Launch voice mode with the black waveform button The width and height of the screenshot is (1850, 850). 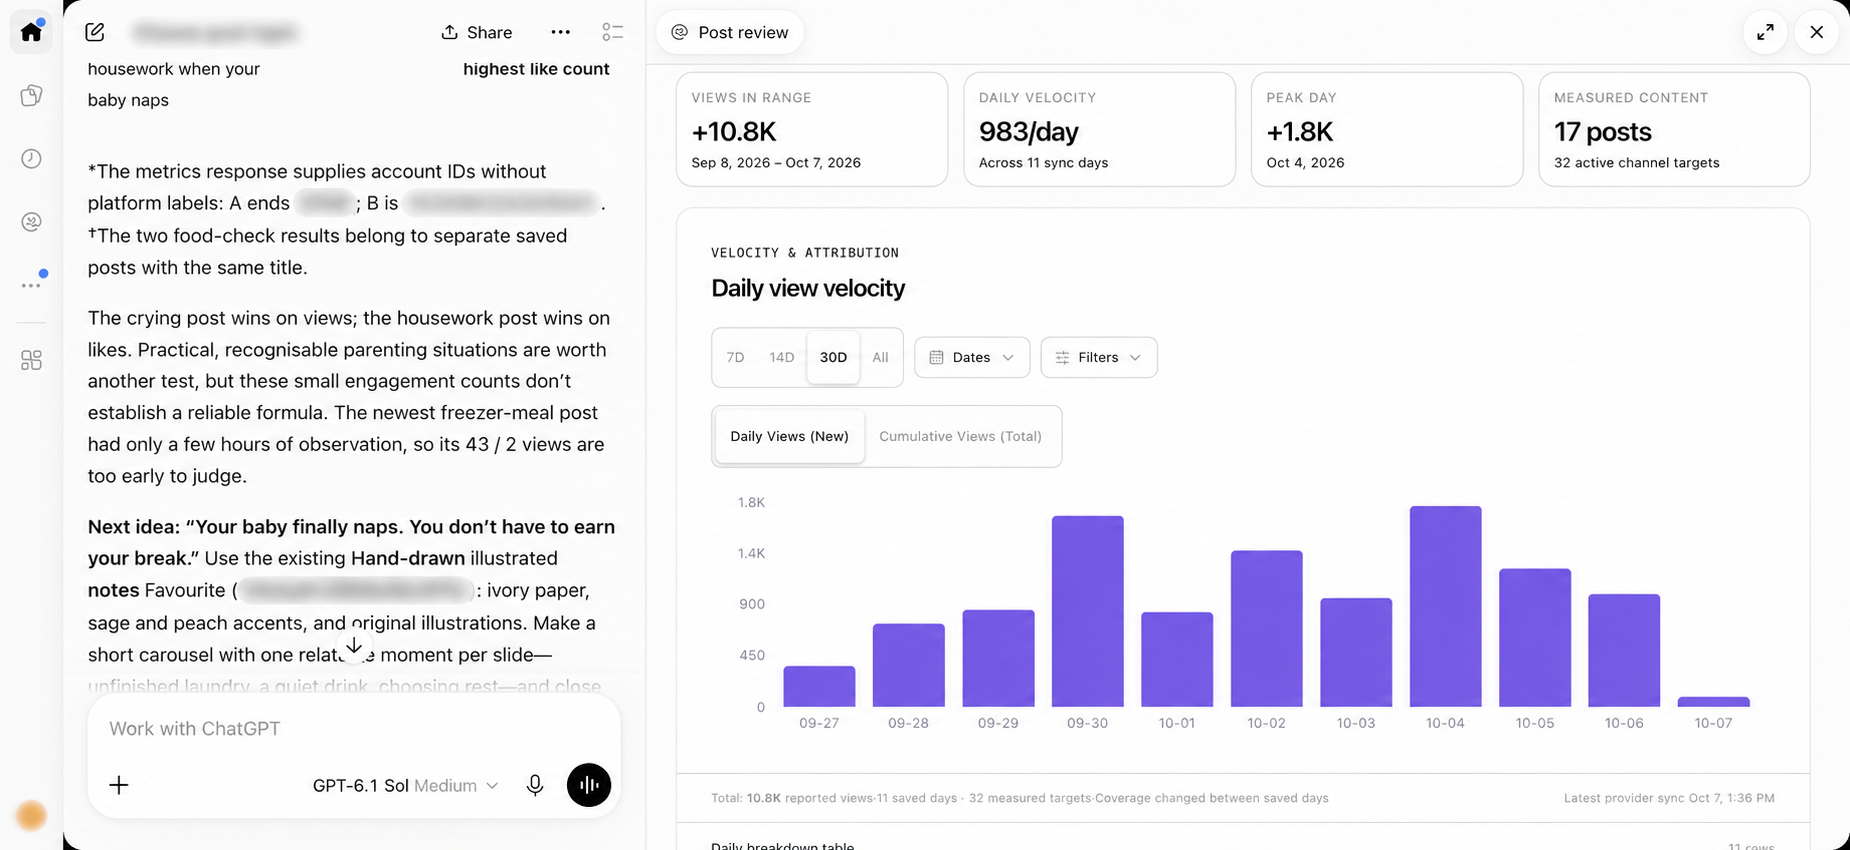click(589, 785)
